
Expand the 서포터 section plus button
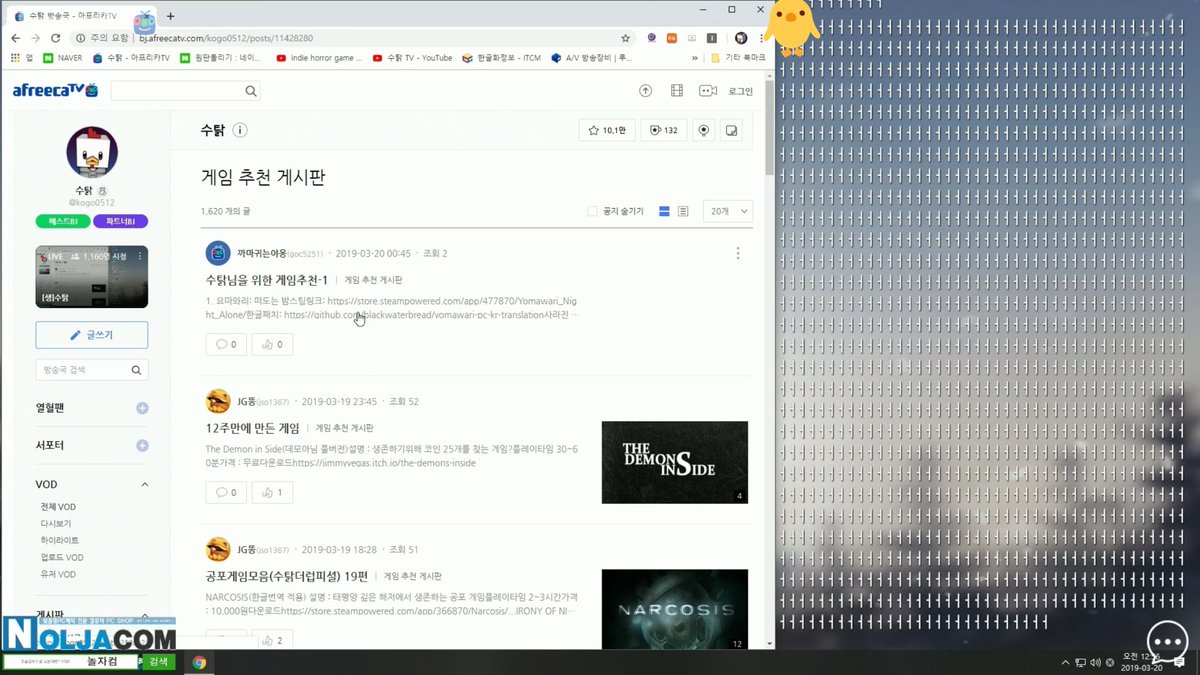[x=142, y=445]
